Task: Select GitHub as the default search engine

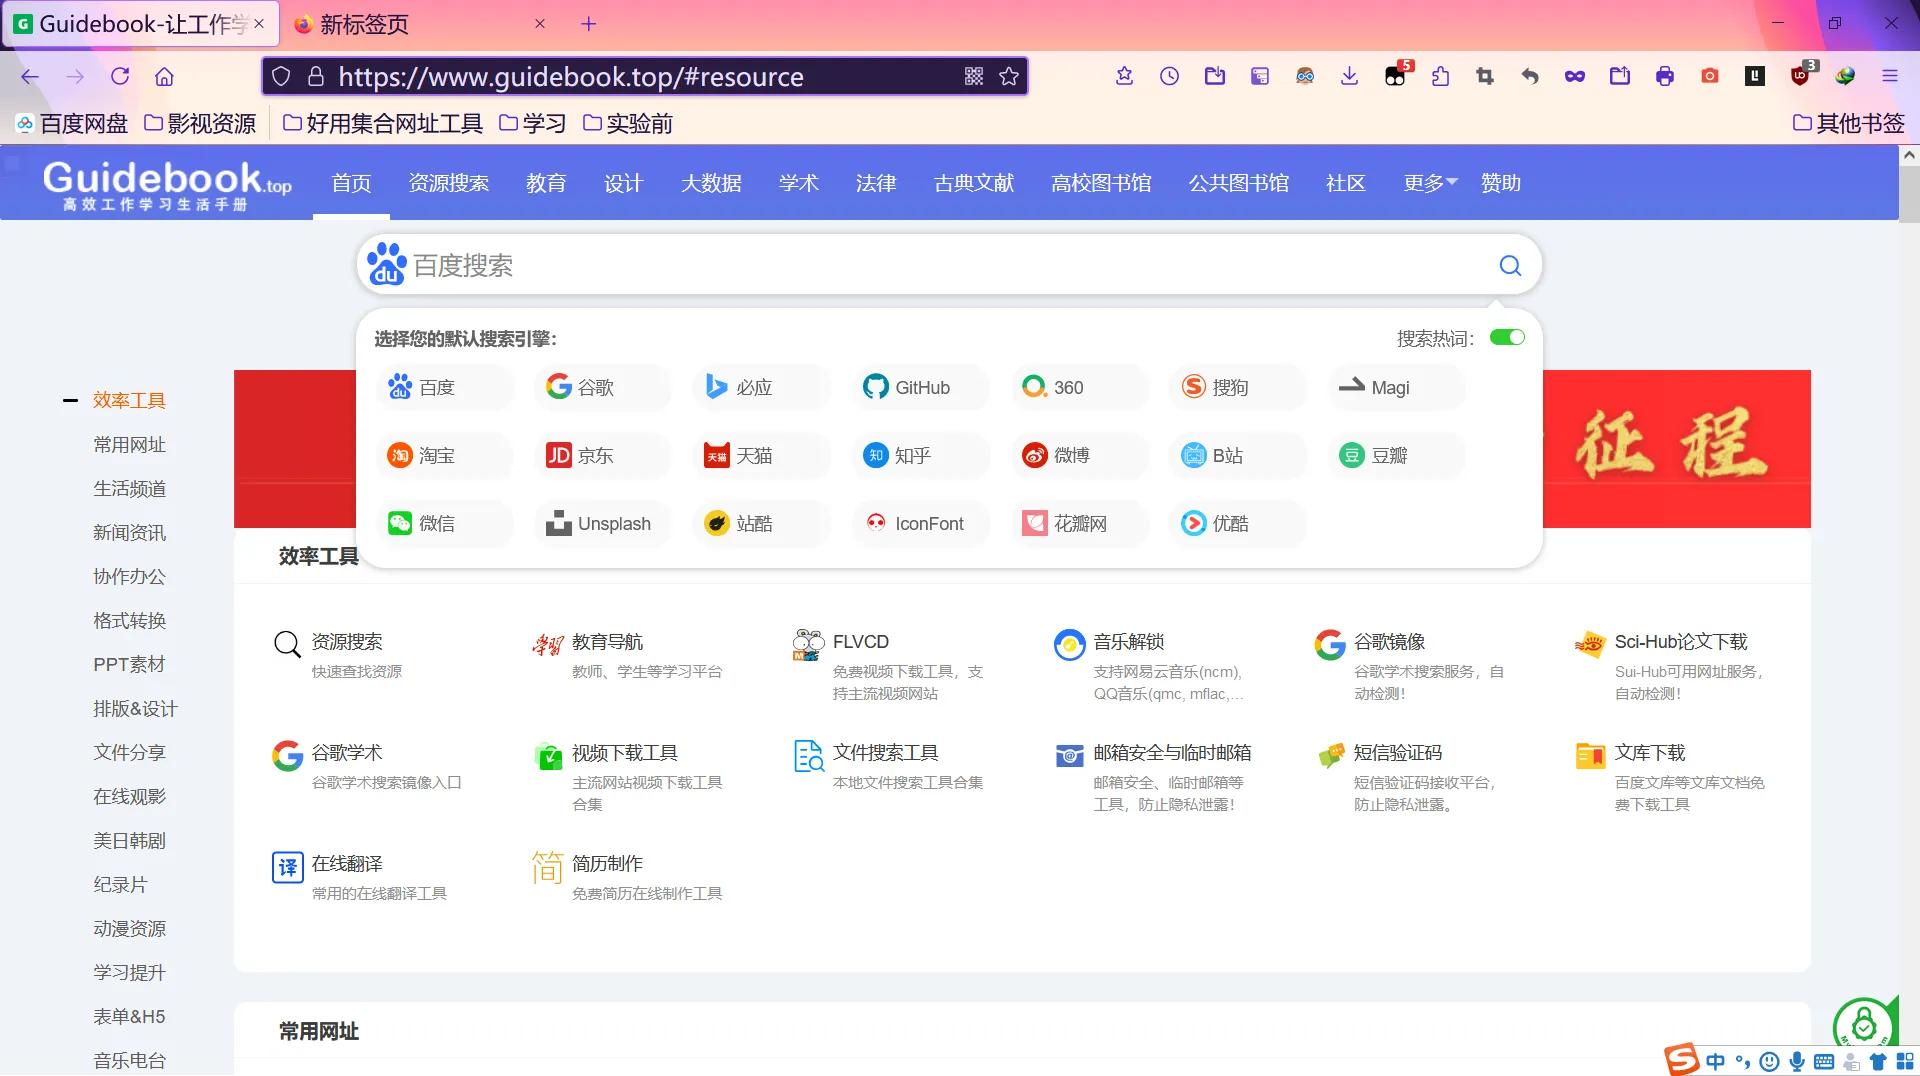Action: point(919,387)
